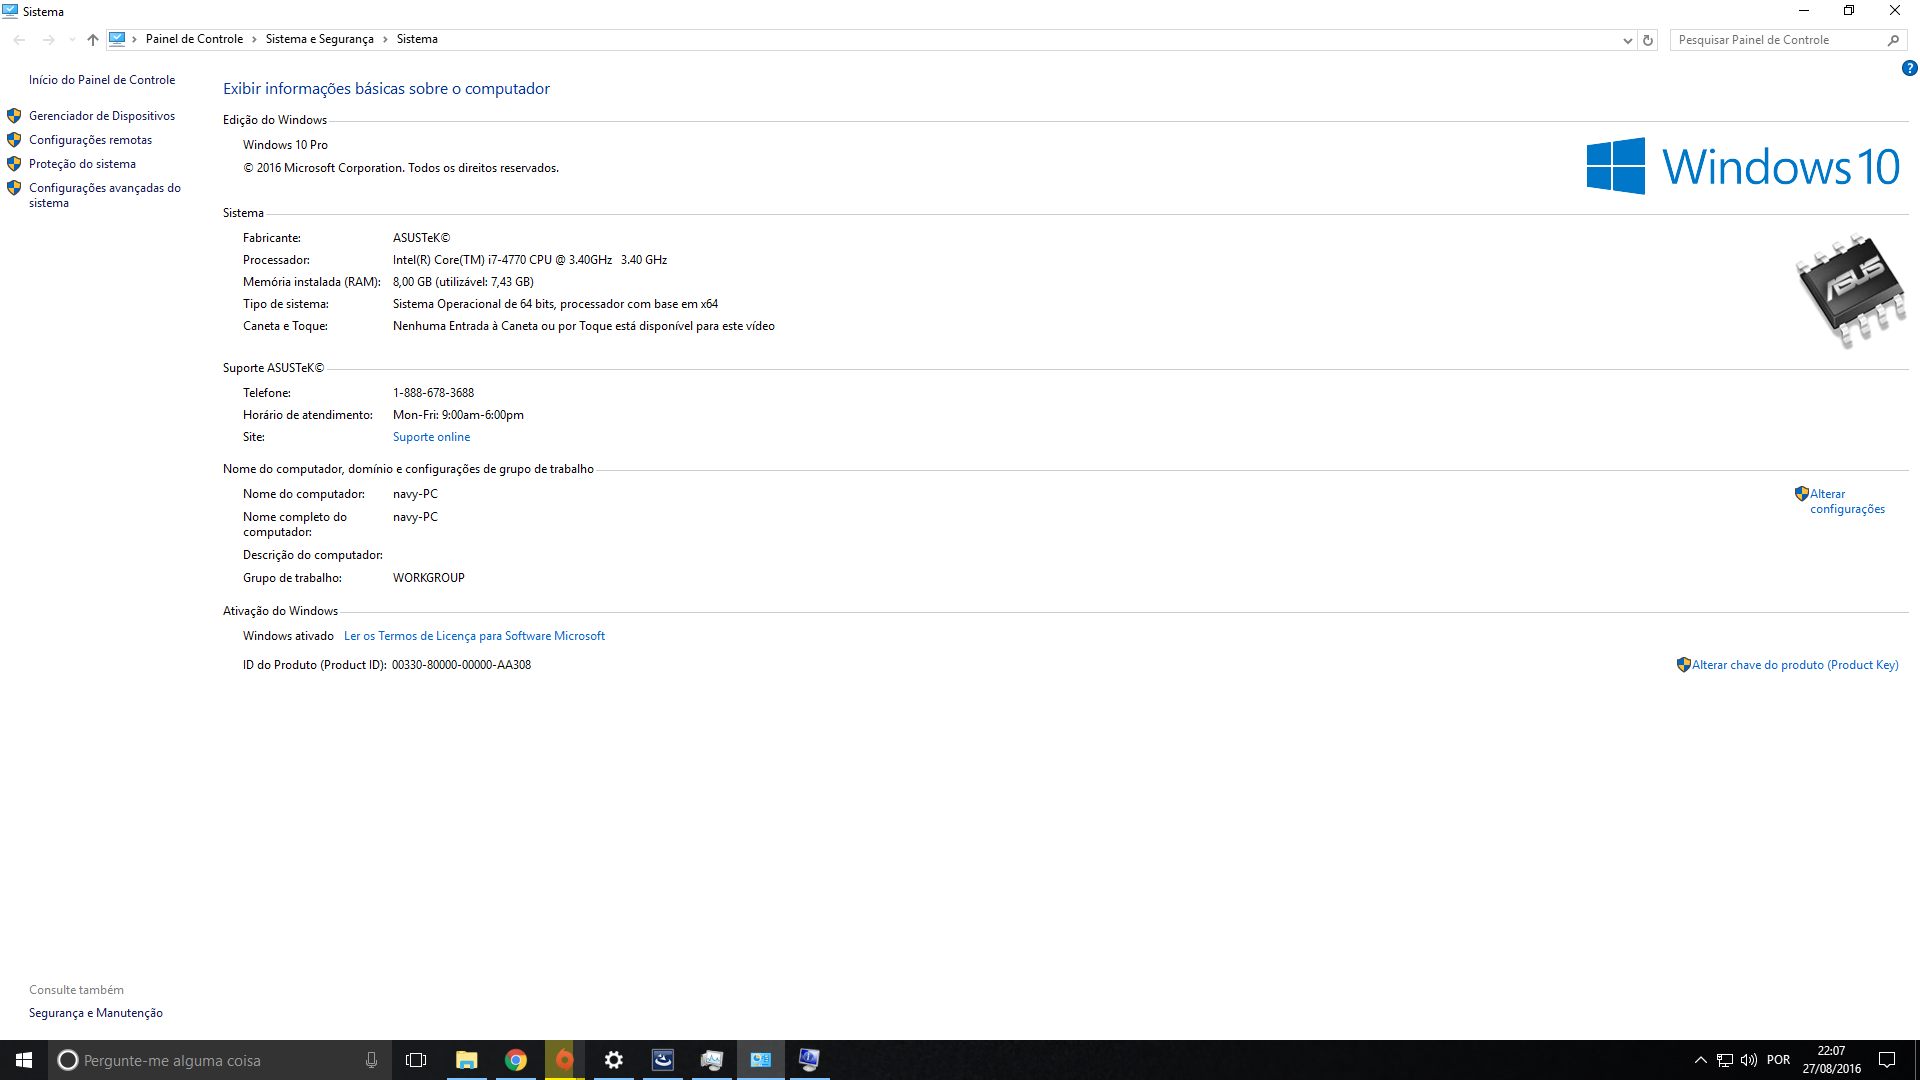Open the Action Center notification icon
Image resolution: width=1920 pixels, height=1080 pixels.
click(x=1887, y=1060)
